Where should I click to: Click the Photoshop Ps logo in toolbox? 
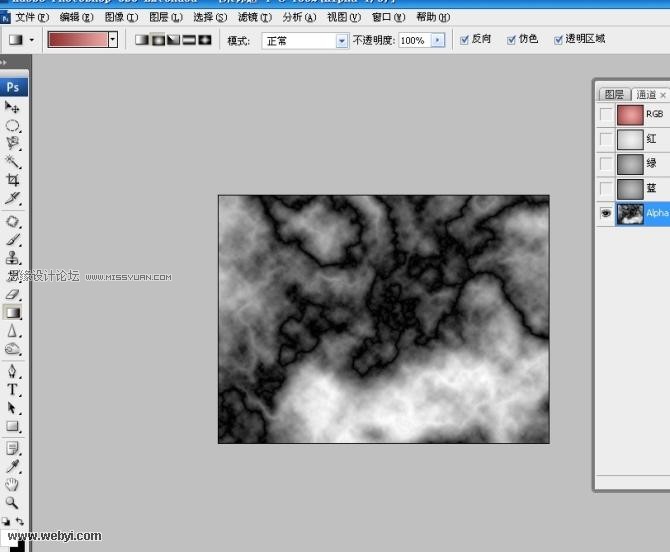(x=14, y=87)
